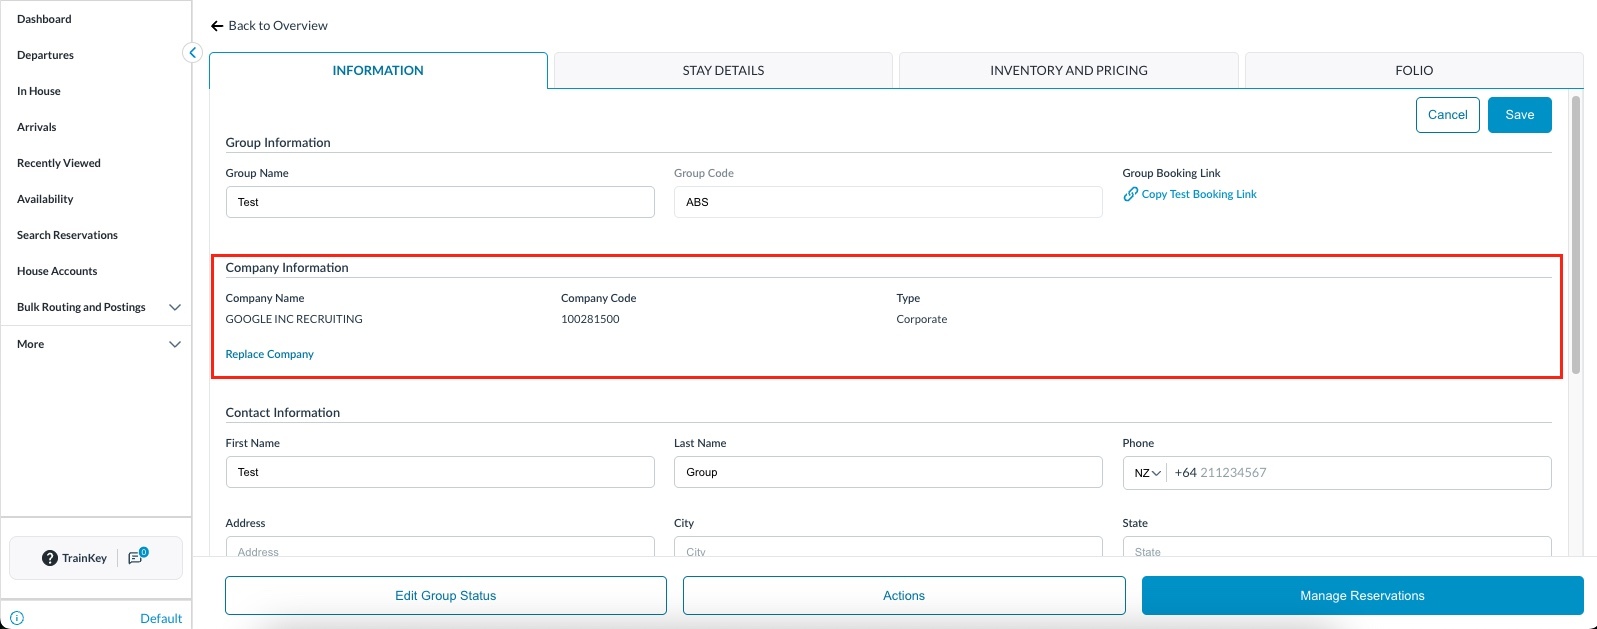Click the Cancel button

[1447, 115]
